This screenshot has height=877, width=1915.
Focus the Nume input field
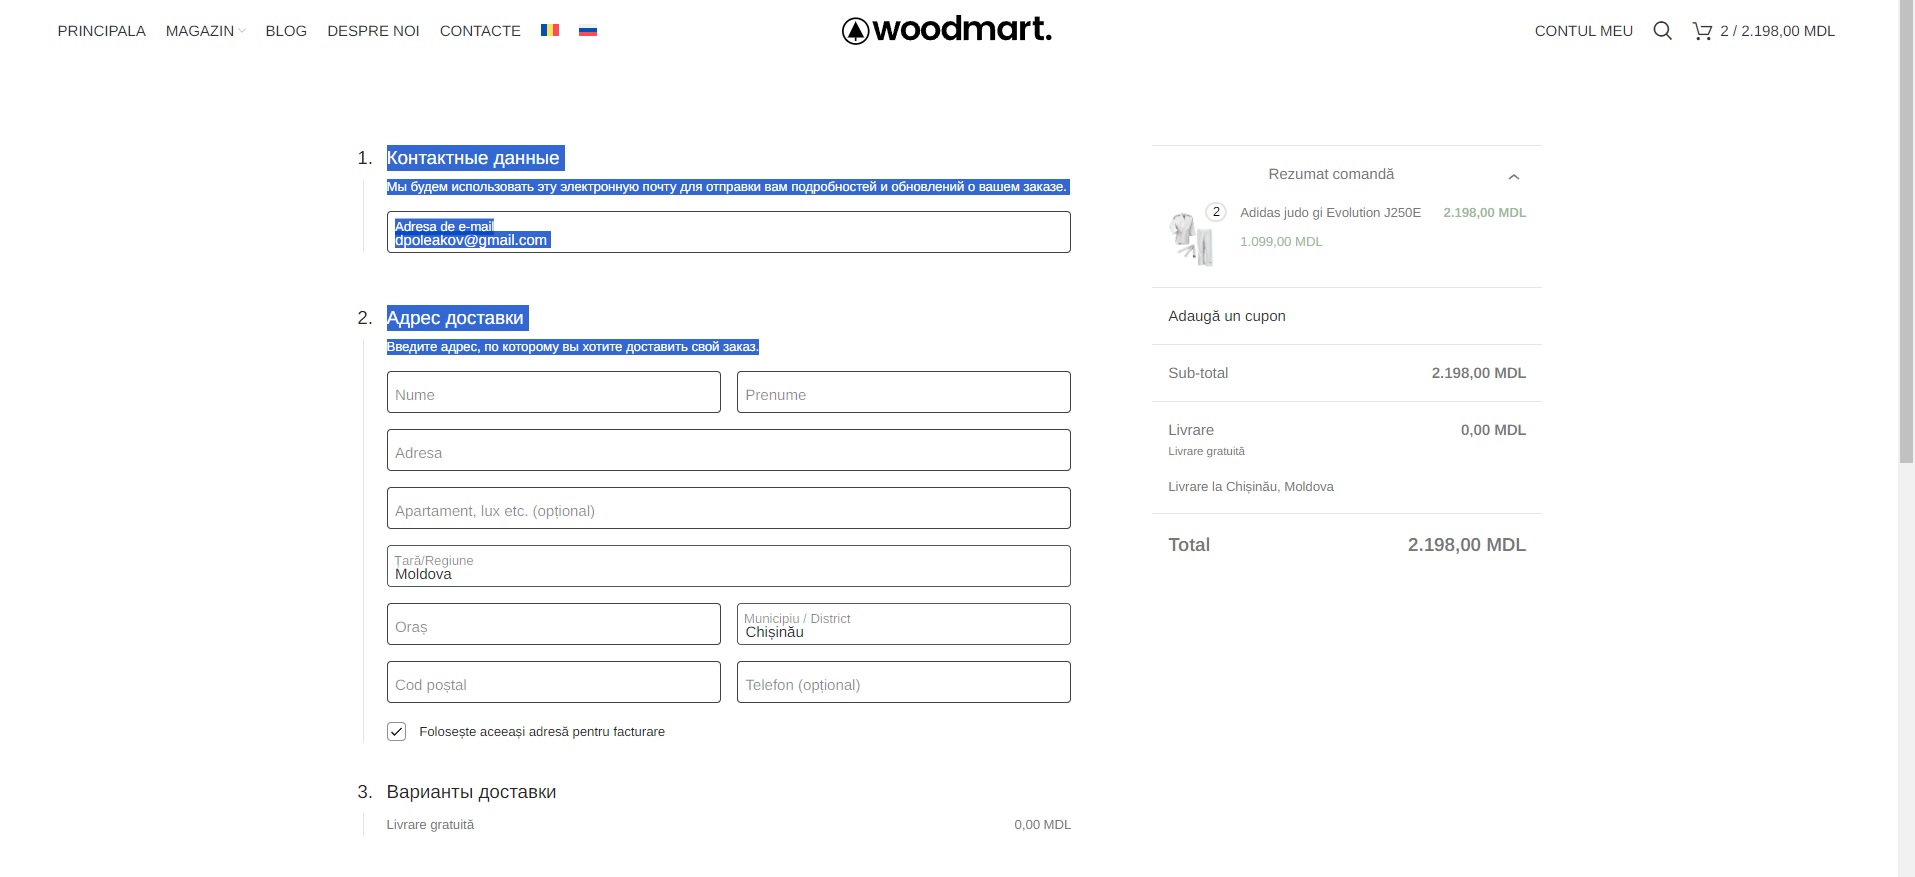(x=553, y=392)
